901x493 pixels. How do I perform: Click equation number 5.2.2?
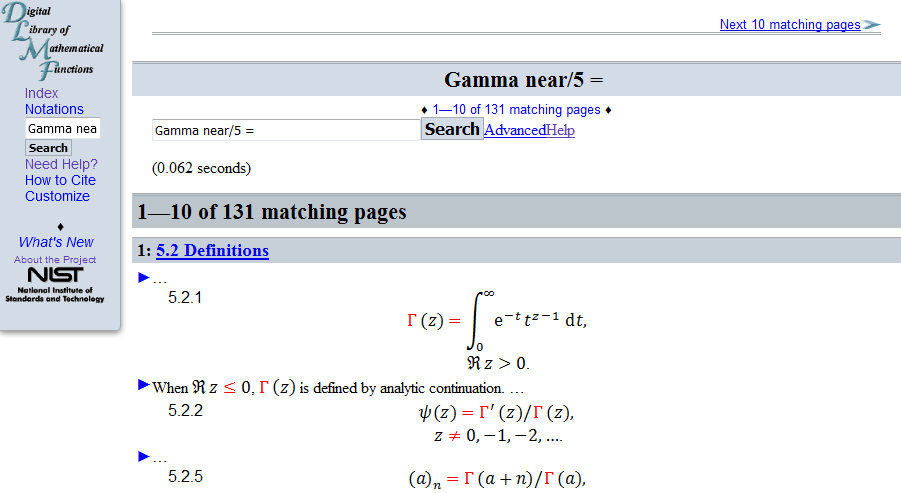[185, 410]
